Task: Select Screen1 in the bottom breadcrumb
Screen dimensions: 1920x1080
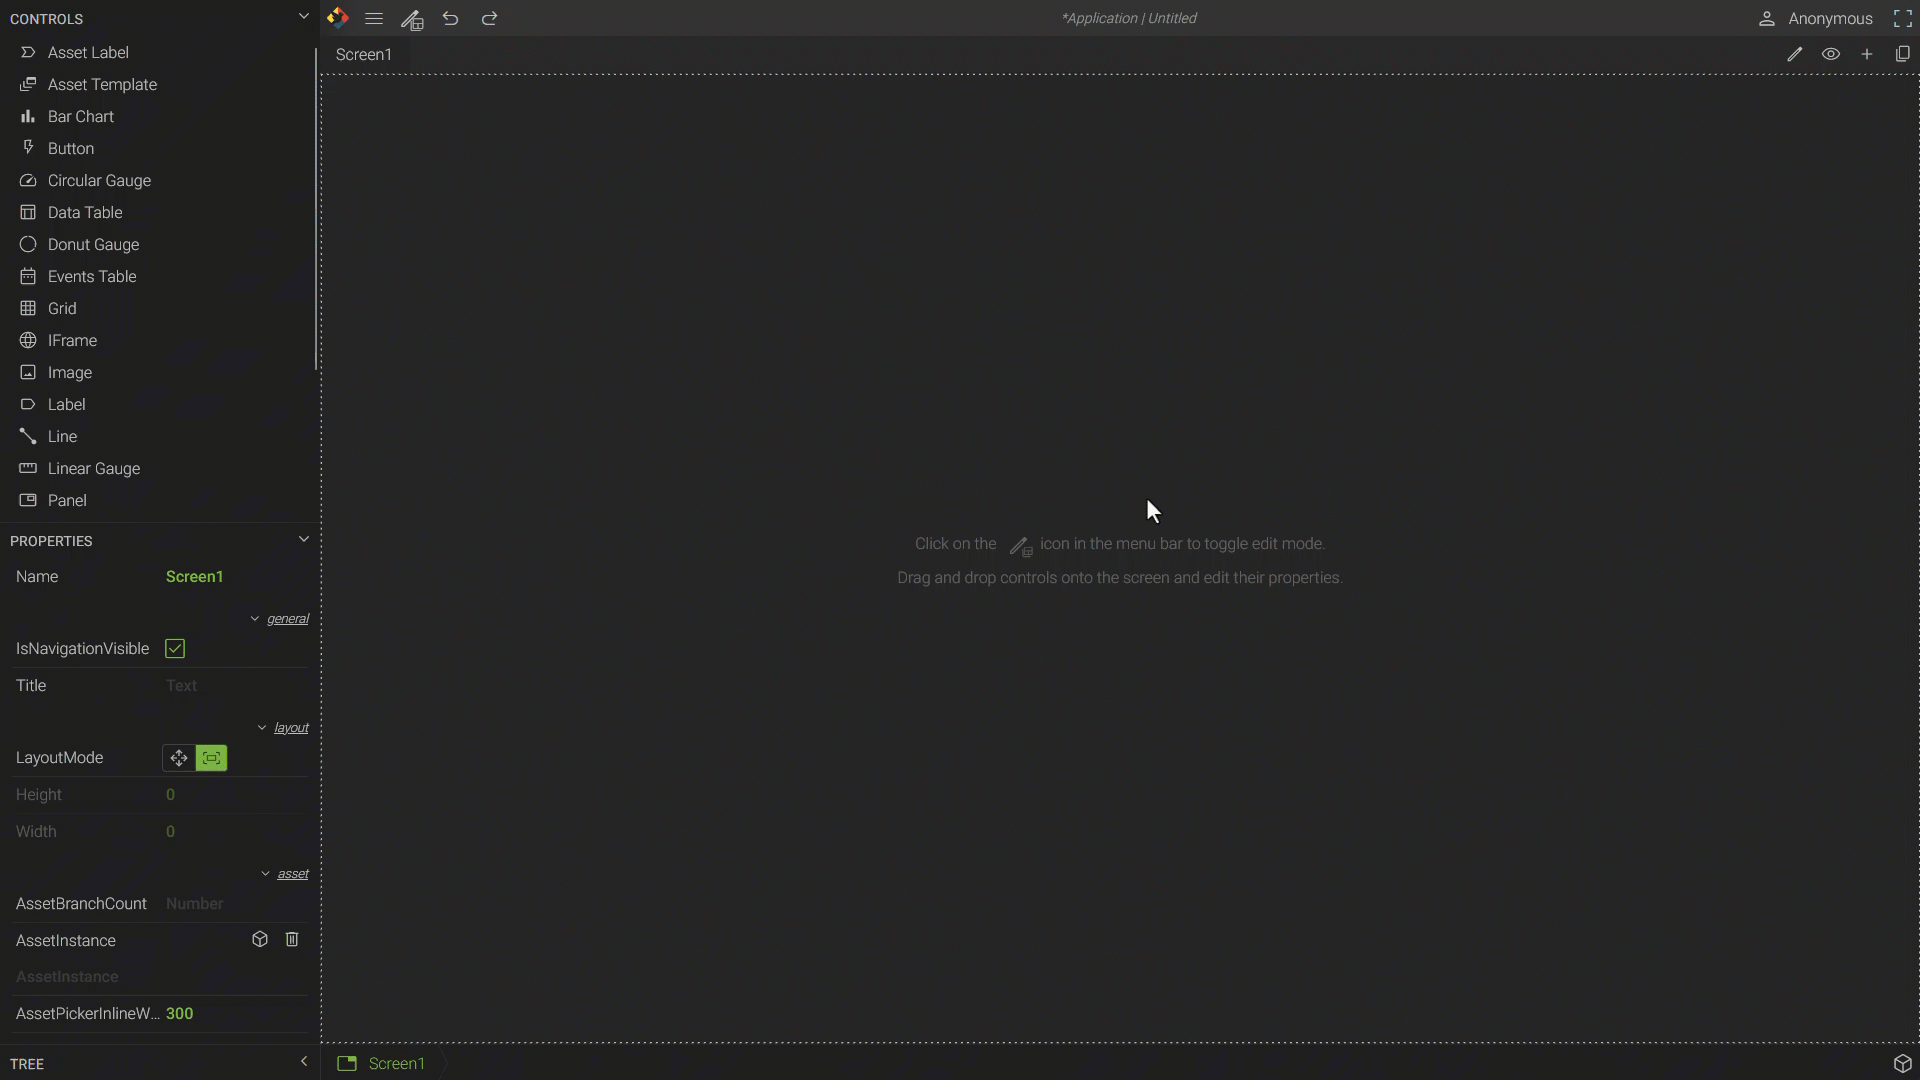Action: (x=396, y=1064)
